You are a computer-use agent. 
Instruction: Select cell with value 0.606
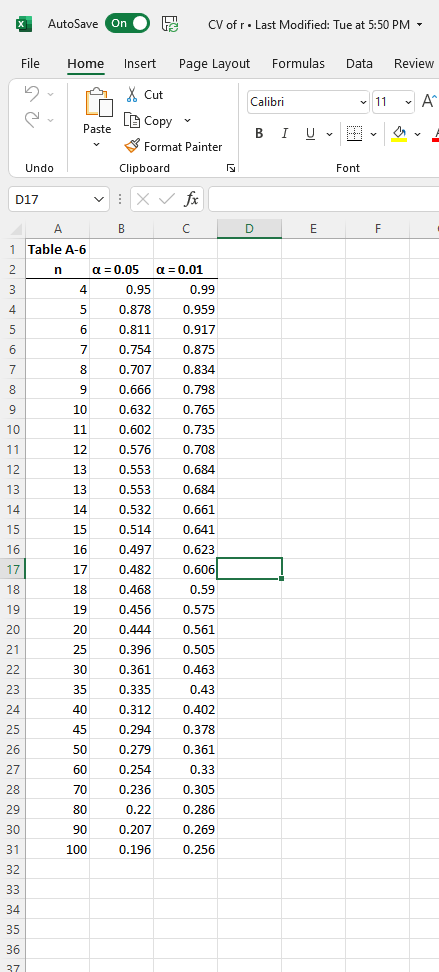tap(185, 569)
